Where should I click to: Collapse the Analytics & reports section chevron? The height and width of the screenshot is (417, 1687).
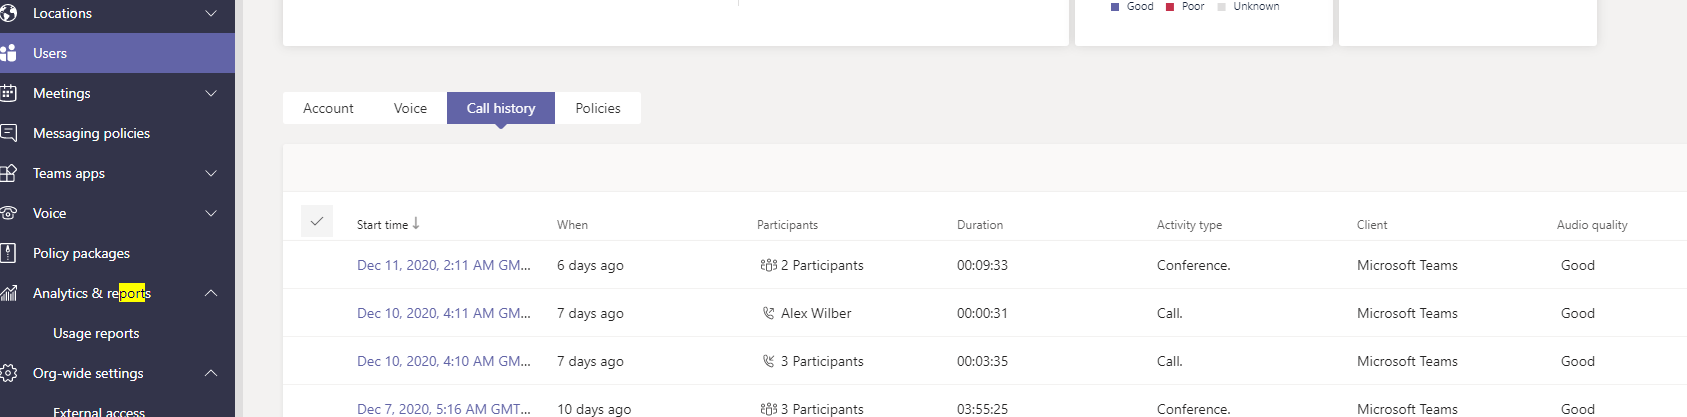pyautogui.click(x=211, y=293)
